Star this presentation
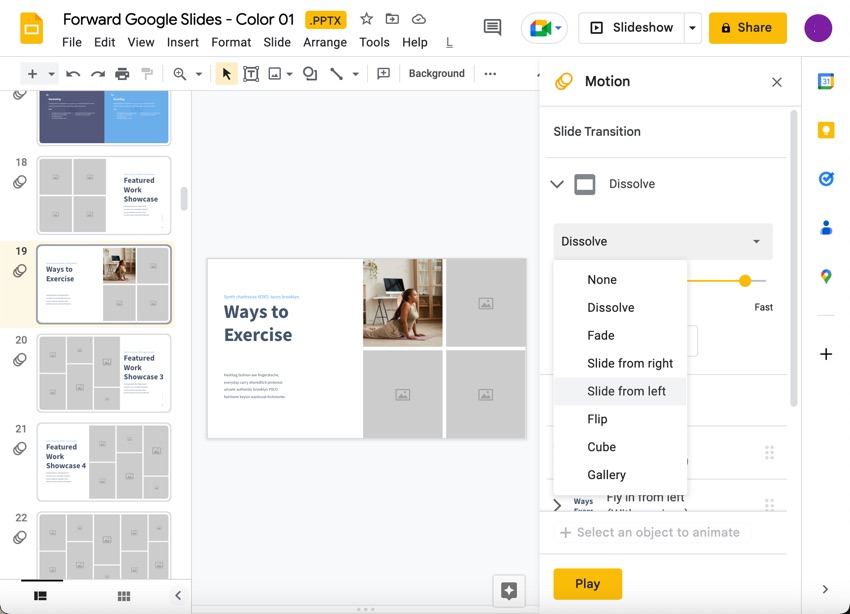 tap(367, 19)
